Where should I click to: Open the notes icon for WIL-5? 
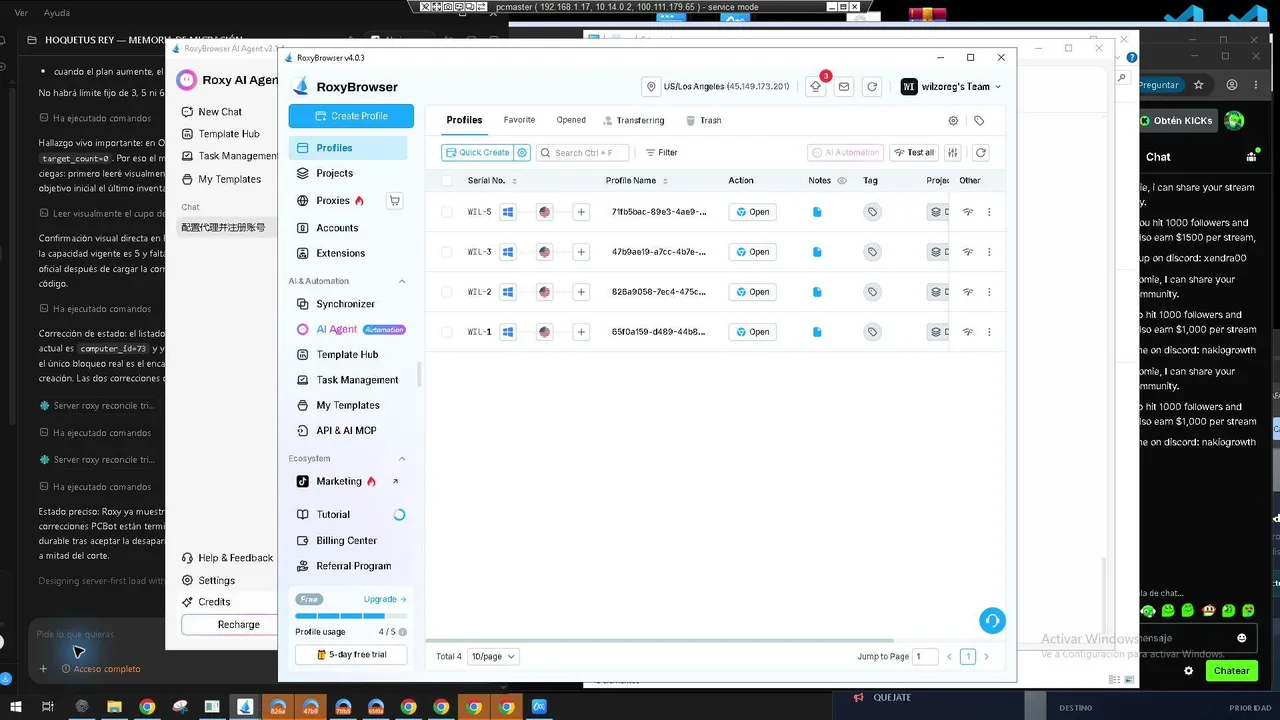[817, 212]
